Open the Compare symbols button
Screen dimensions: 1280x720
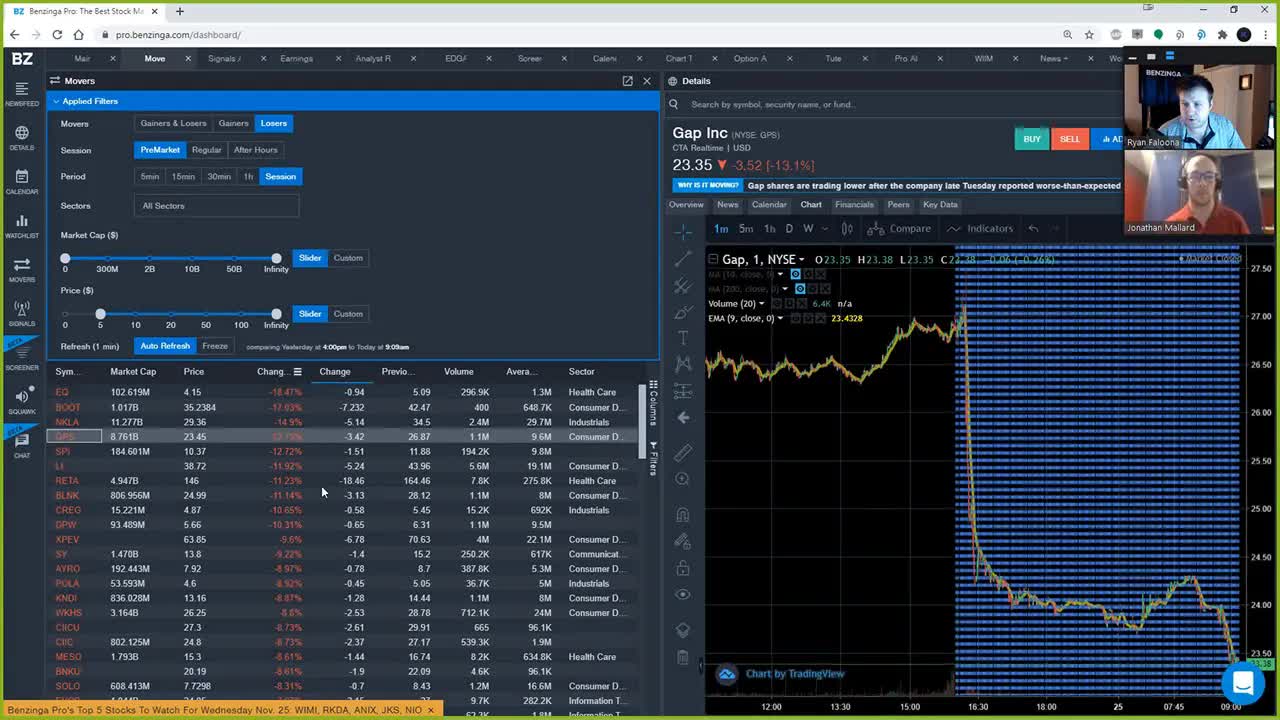coord(900,229)
